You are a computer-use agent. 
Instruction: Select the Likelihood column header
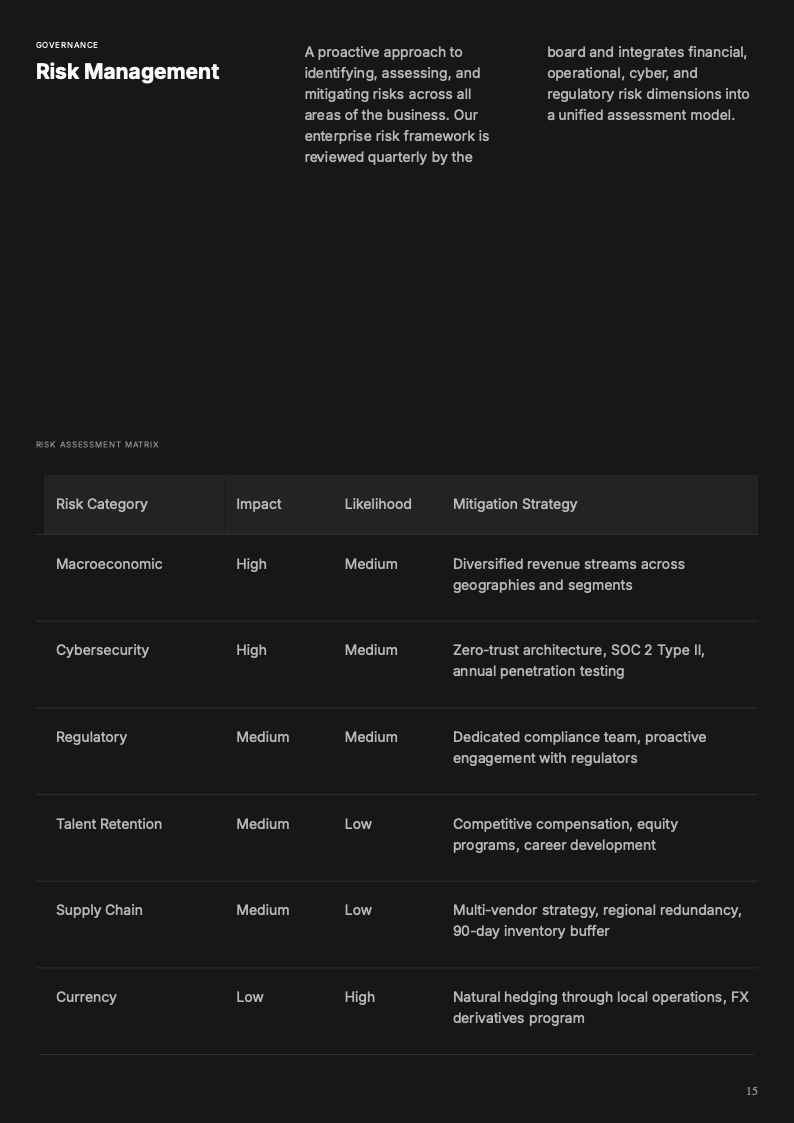tap(378, 504)
